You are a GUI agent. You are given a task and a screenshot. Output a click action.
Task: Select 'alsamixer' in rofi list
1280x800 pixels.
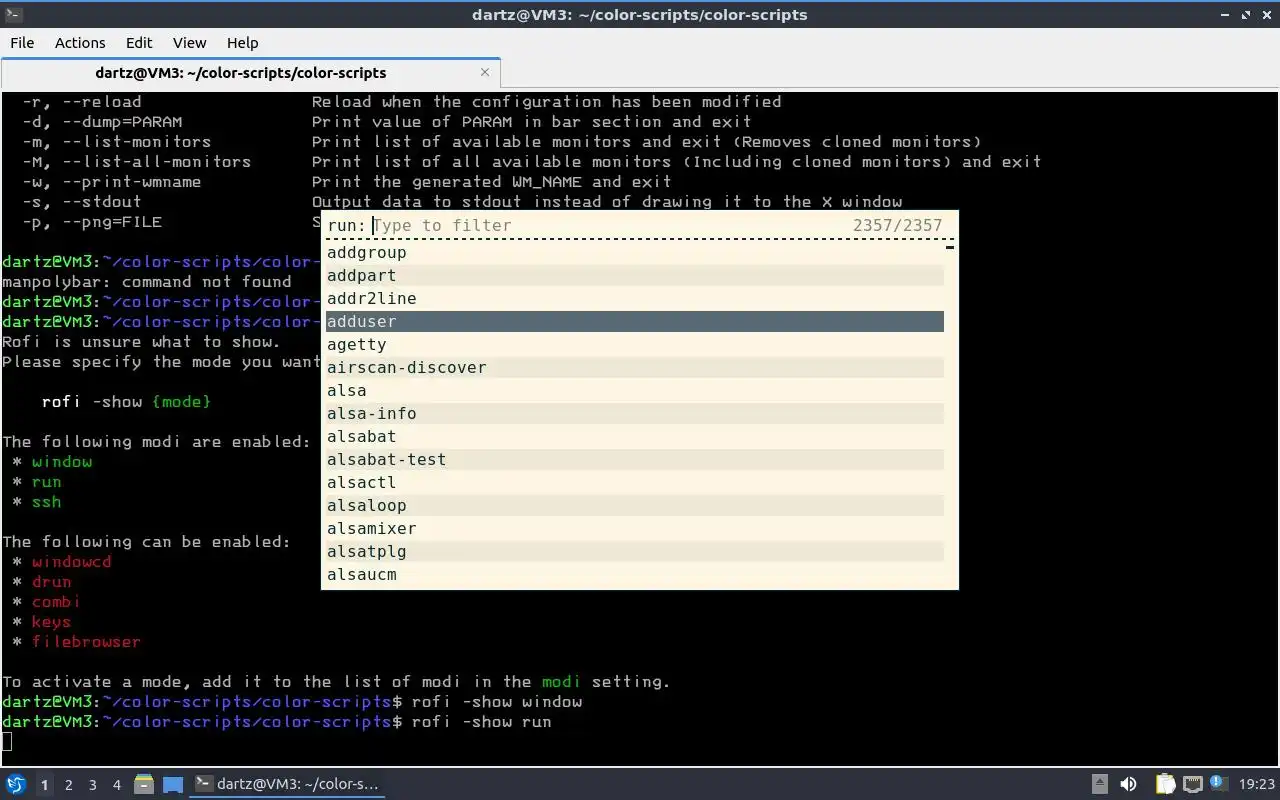click(635, 529)
